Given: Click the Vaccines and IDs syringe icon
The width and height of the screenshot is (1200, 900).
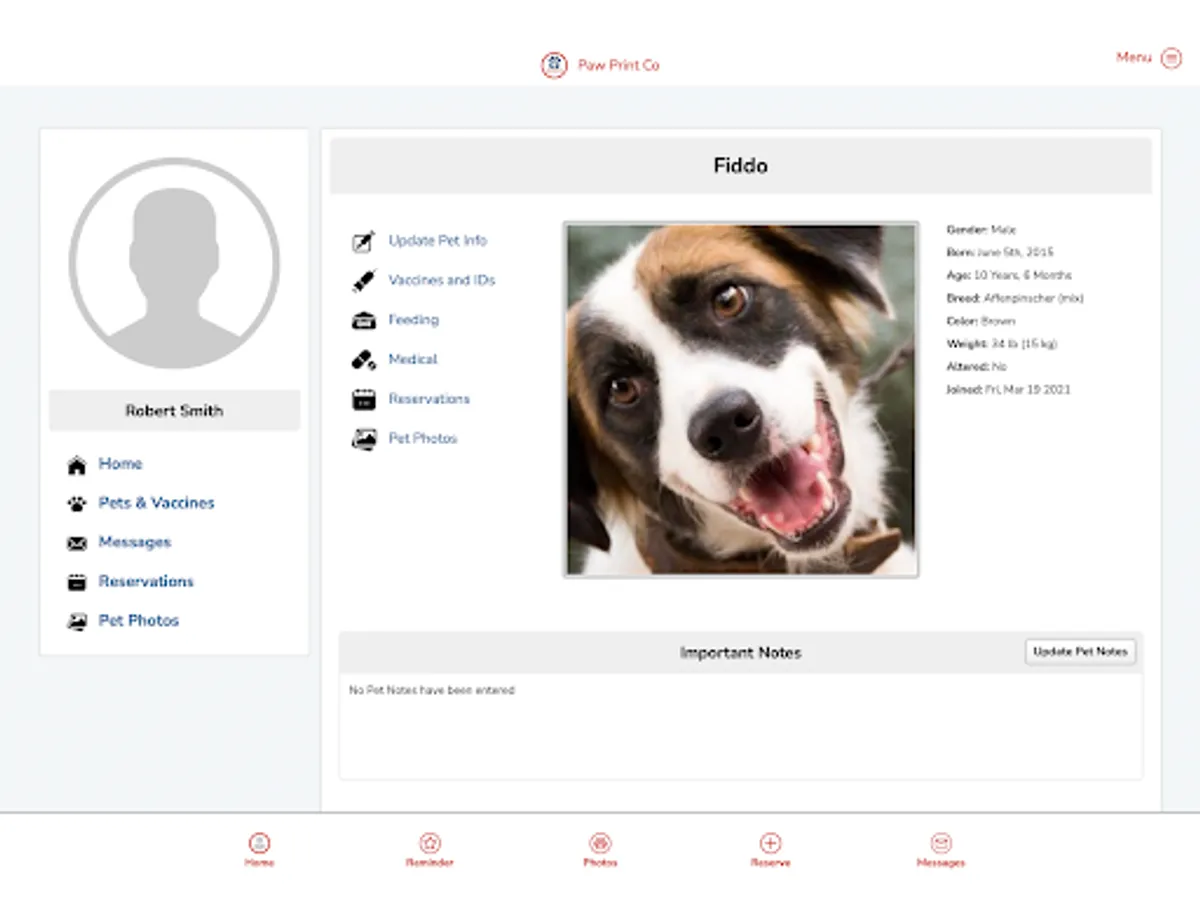Looking at the screenshot, I should [363, 280].
